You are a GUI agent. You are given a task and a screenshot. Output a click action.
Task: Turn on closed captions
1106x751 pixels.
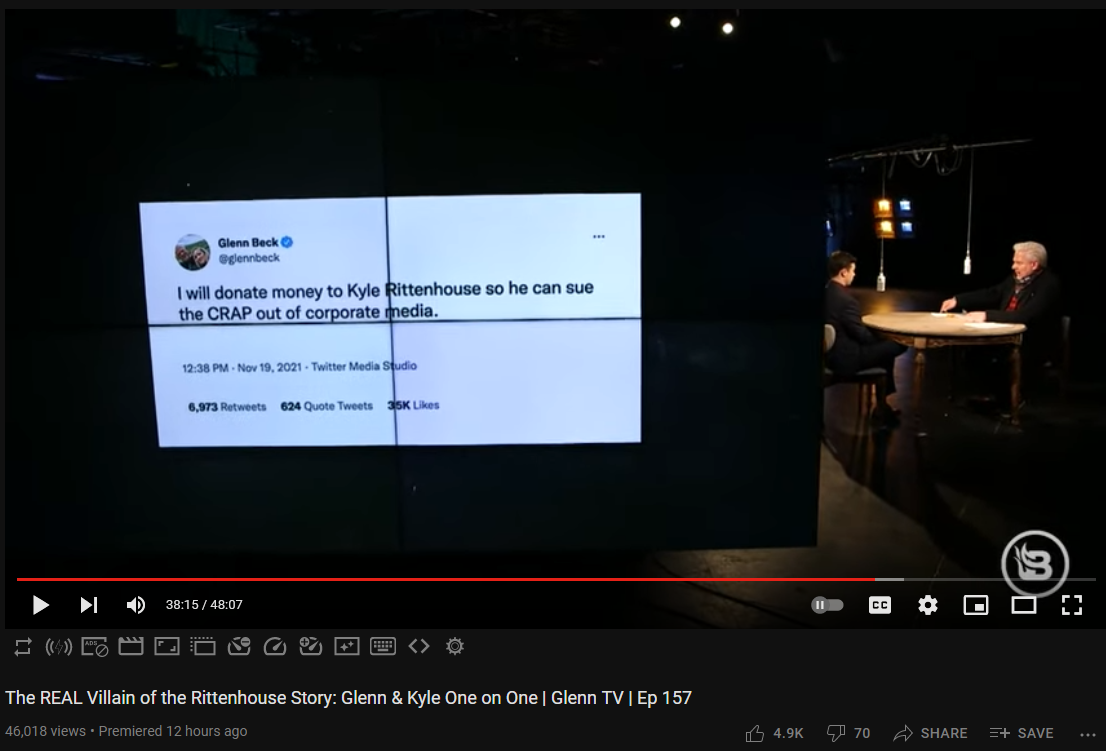pos(880,605)
